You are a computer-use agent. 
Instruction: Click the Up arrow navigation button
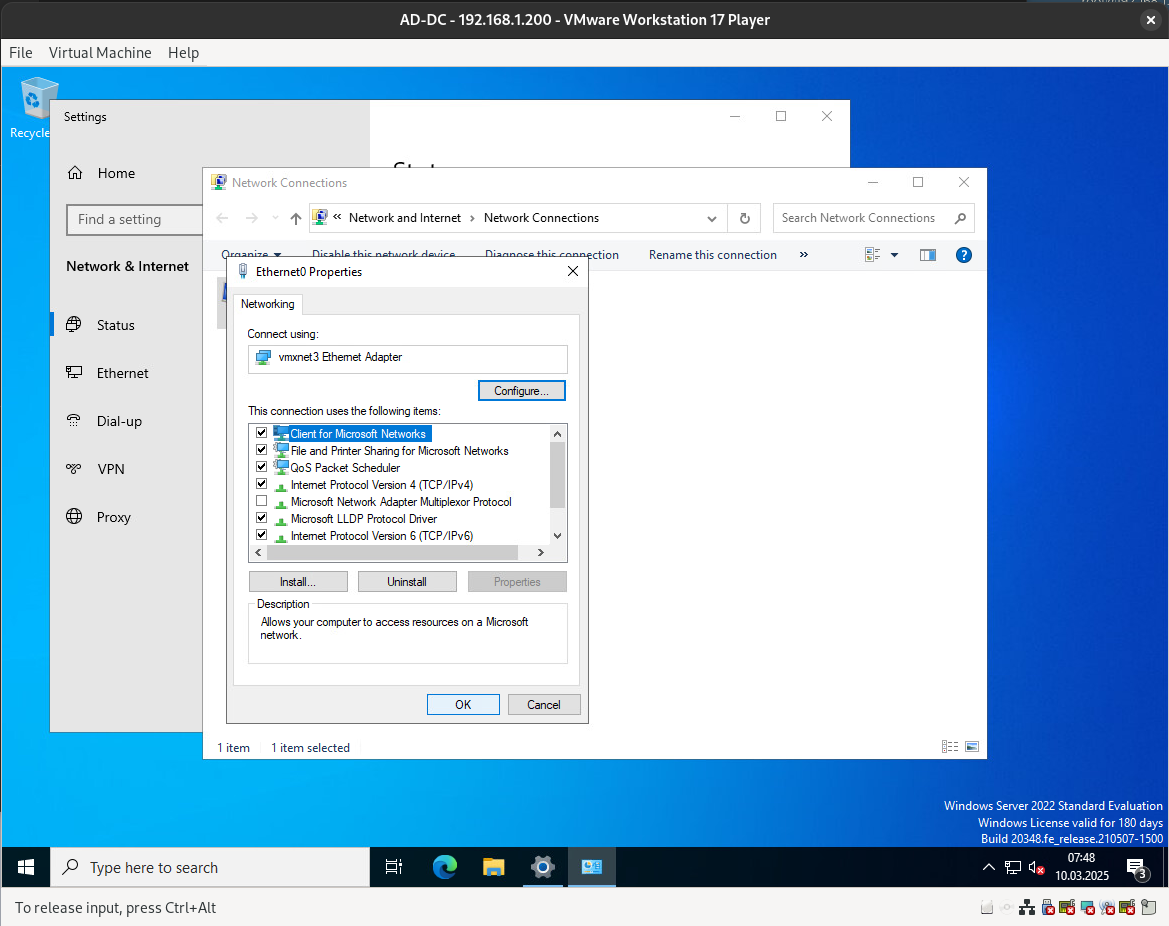tap(296, 218)
